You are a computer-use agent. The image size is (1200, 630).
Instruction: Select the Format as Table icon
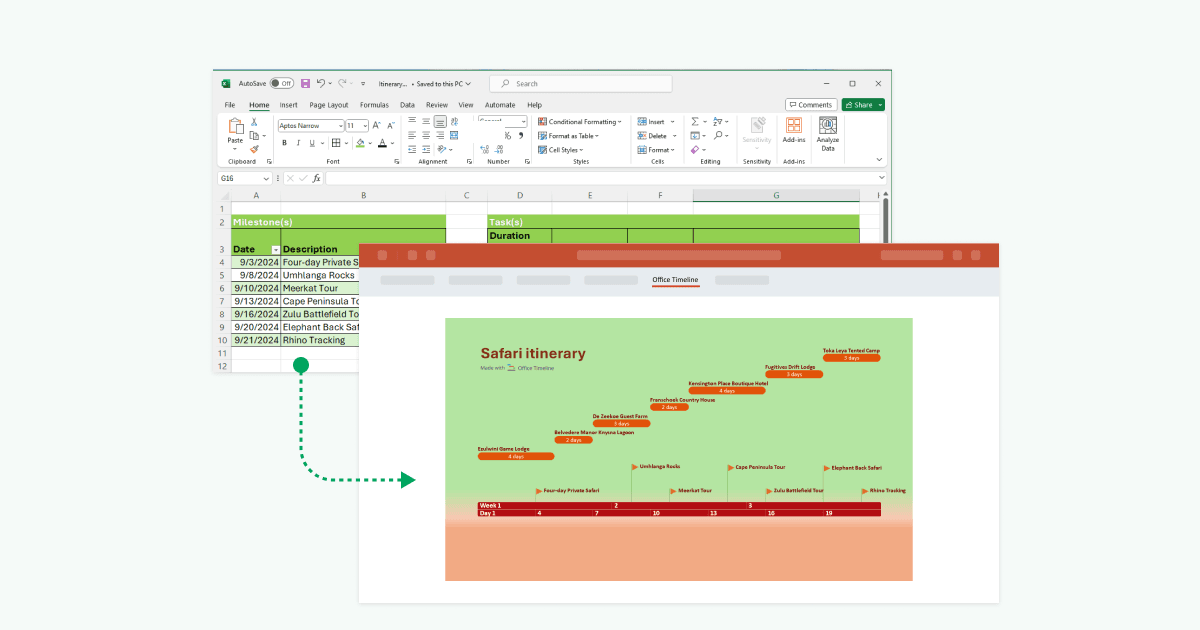coord(543,136)
